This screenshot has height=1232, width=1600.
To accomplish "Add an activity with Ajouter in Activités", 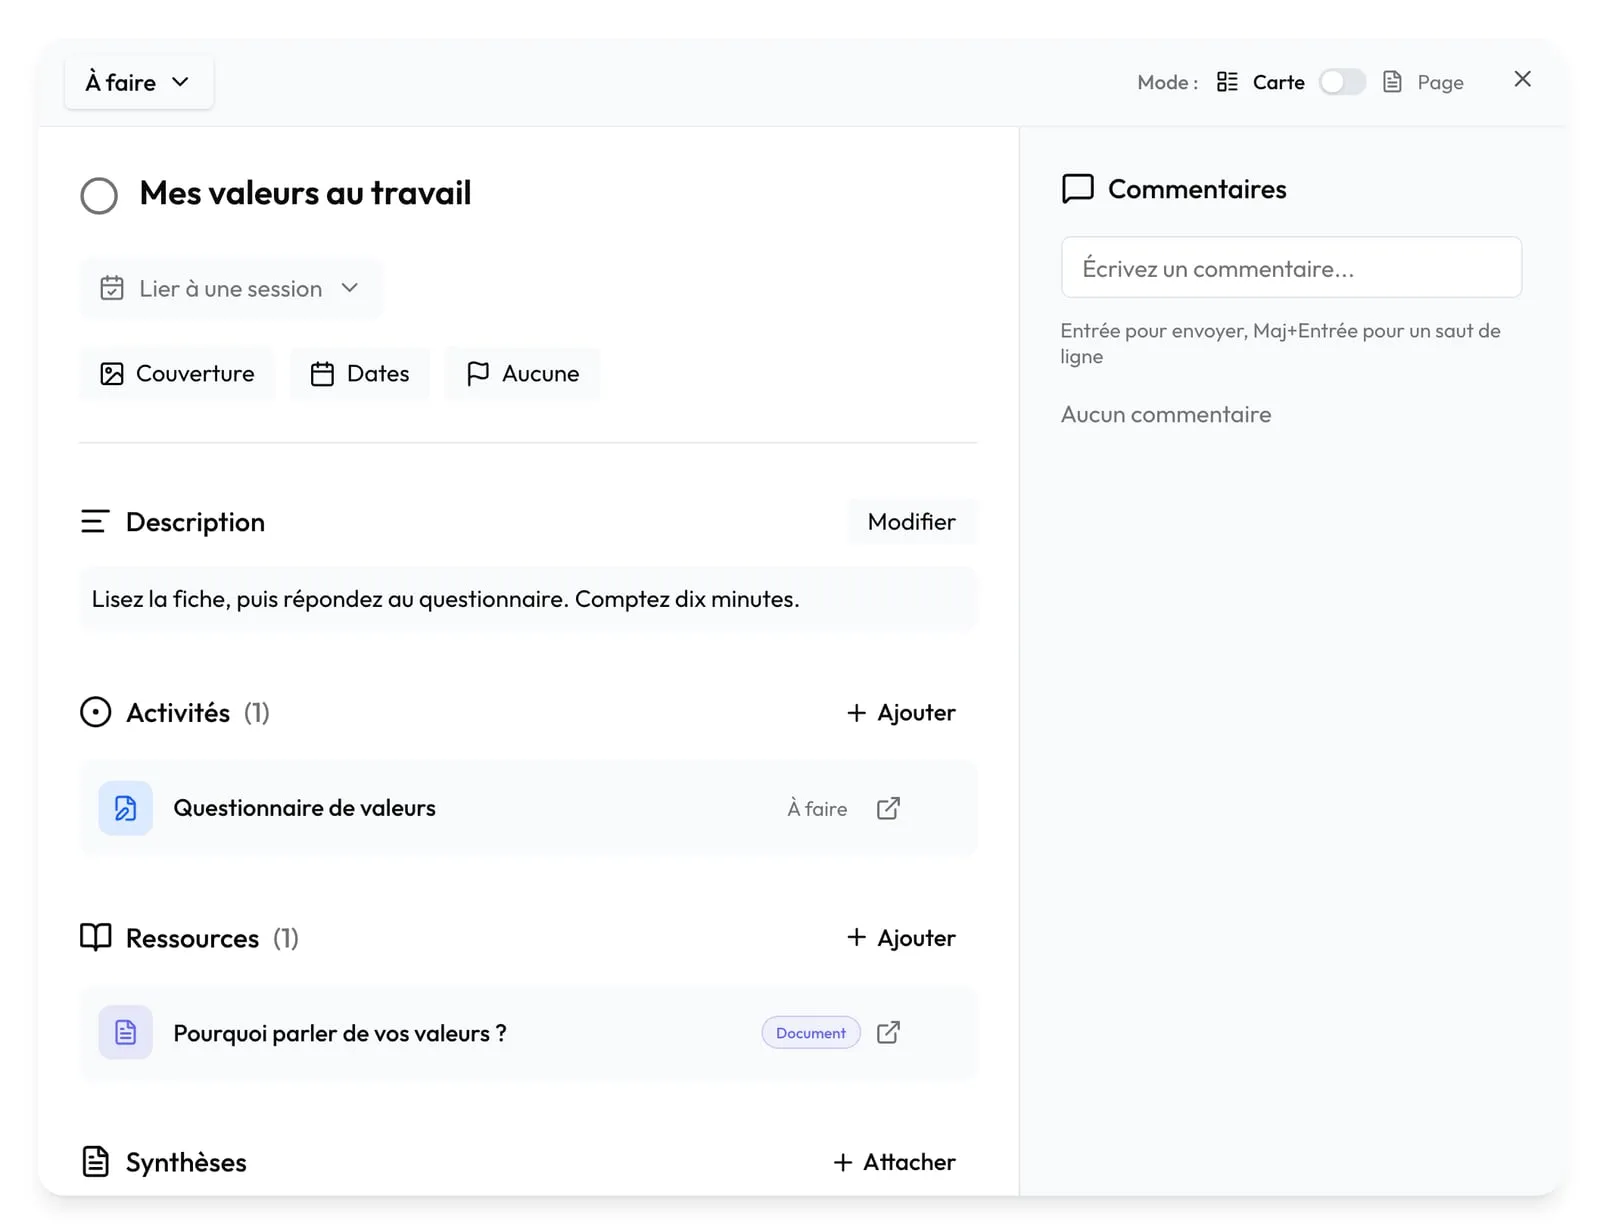I will (901, 712).
